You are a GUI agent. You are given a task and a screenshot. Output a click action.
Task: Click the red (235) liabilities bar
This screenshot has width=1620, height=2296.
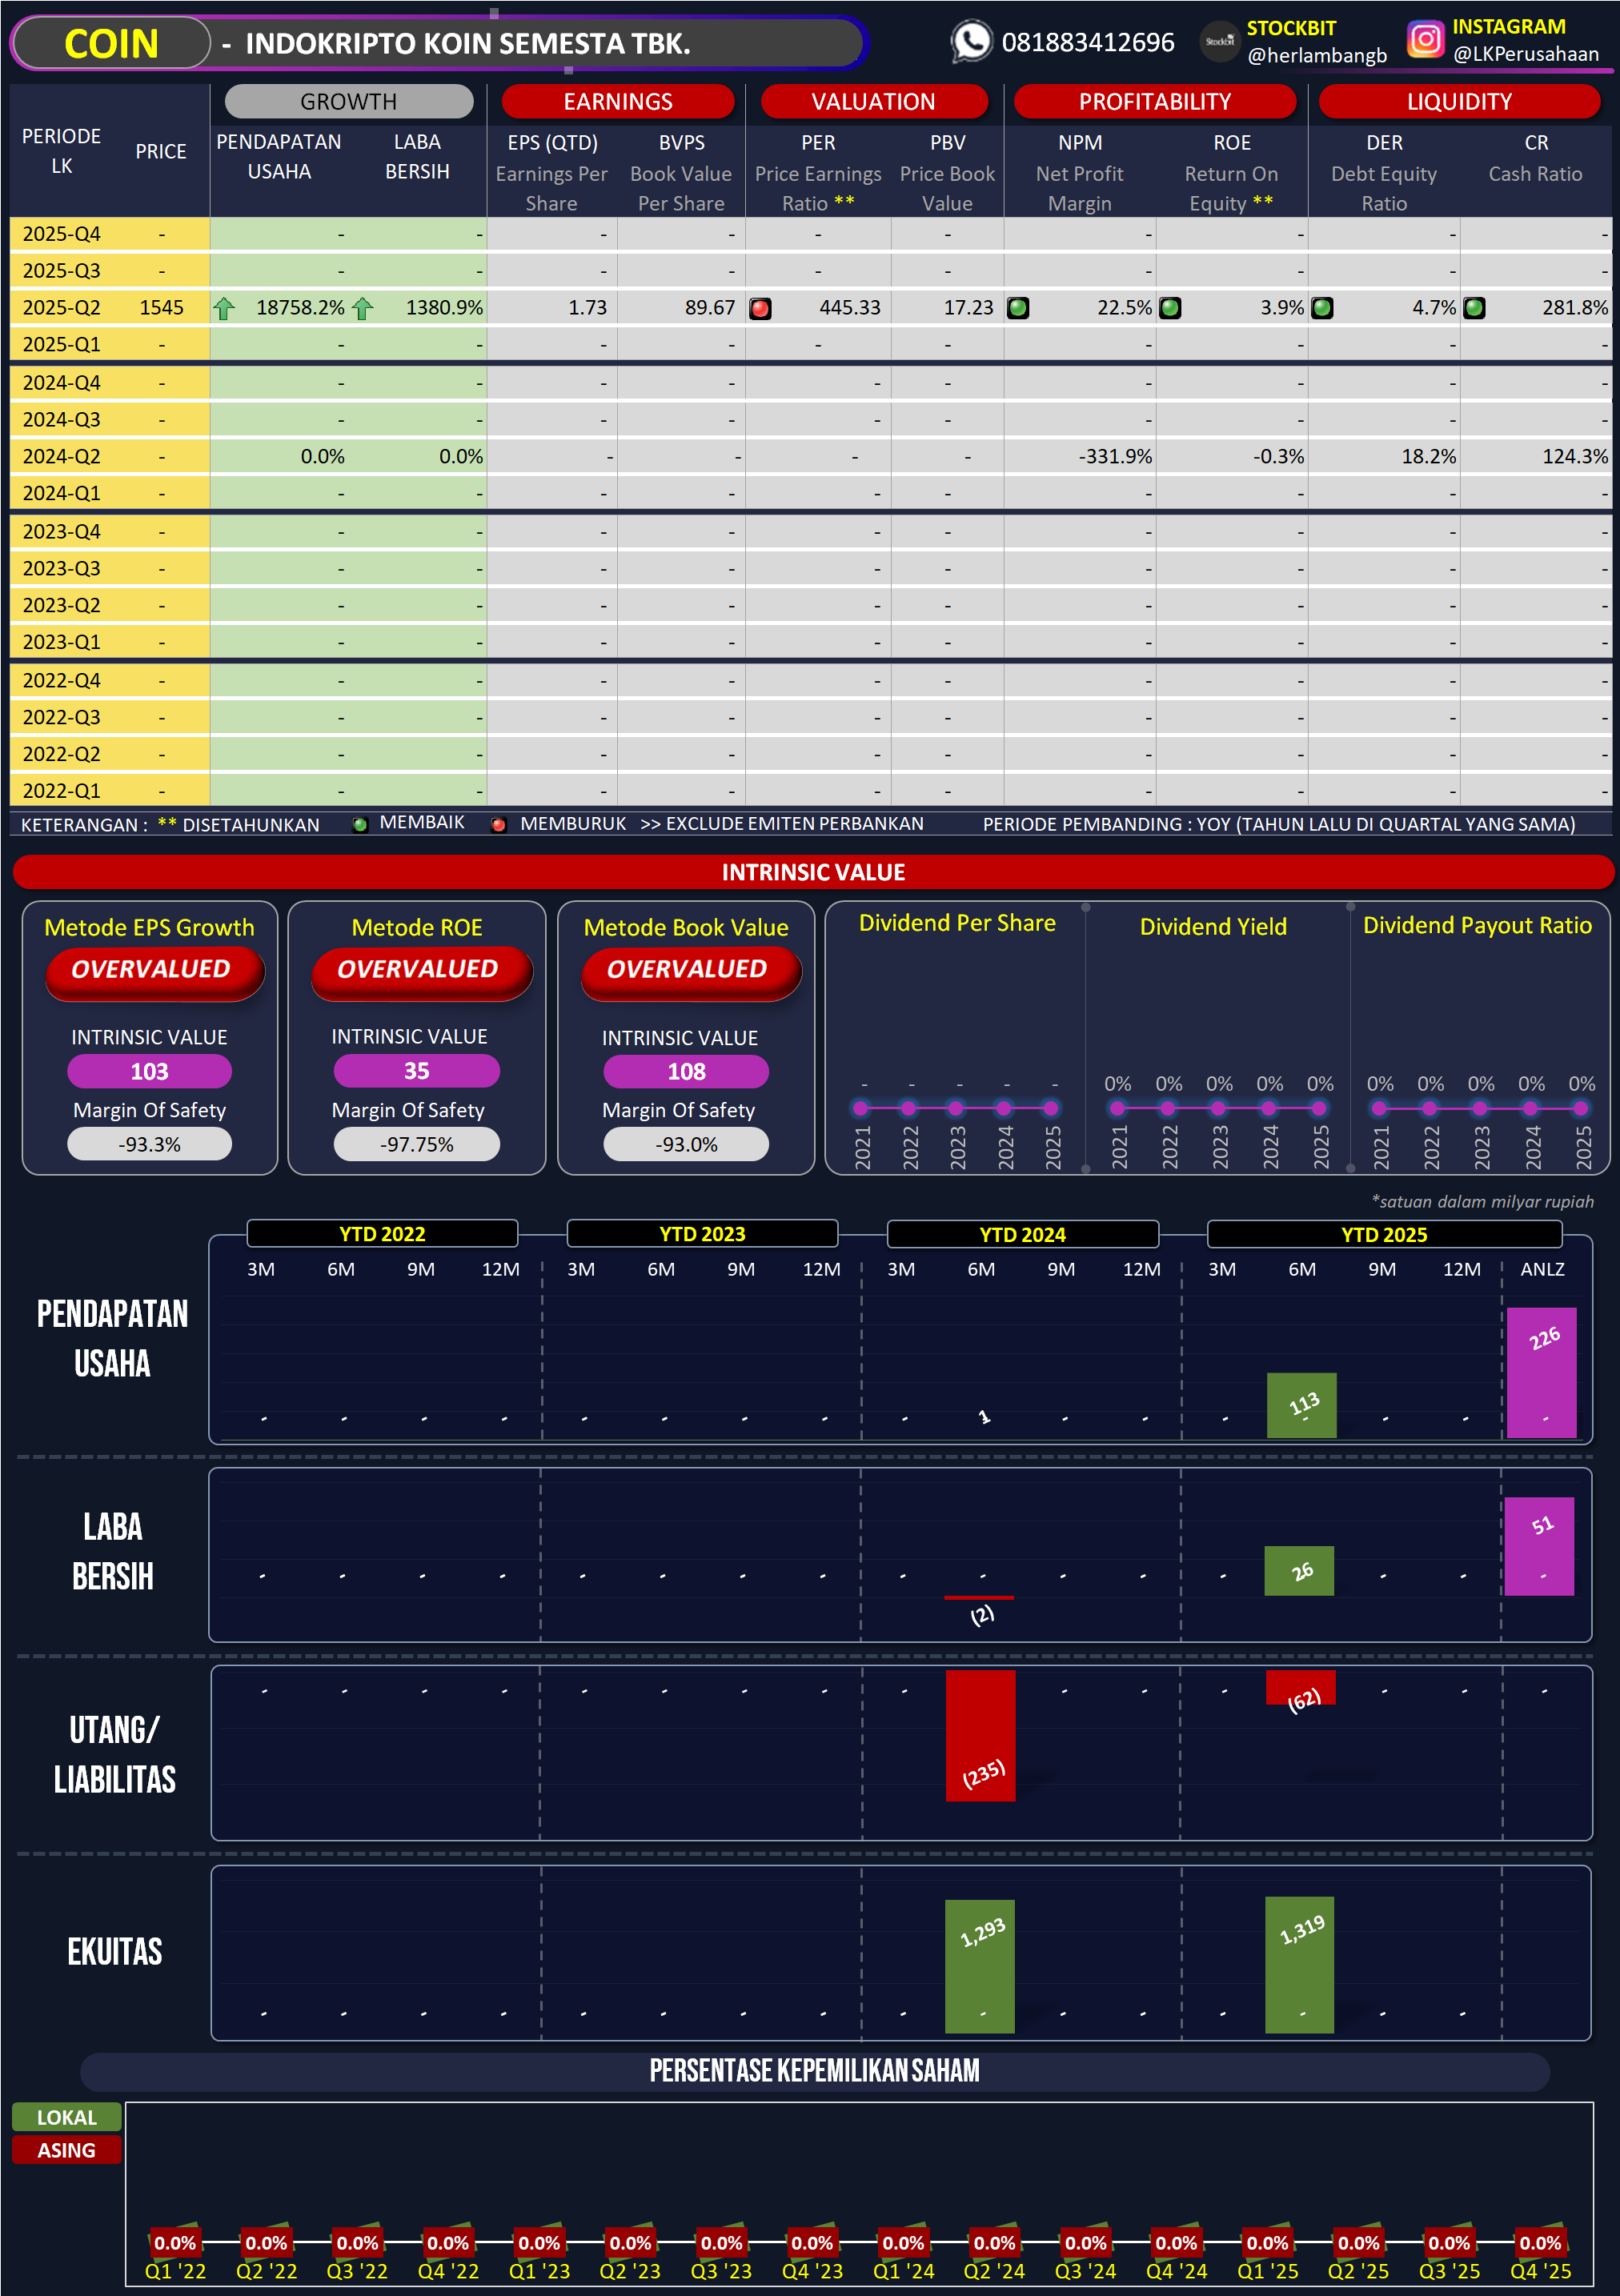pos(980,1735)
